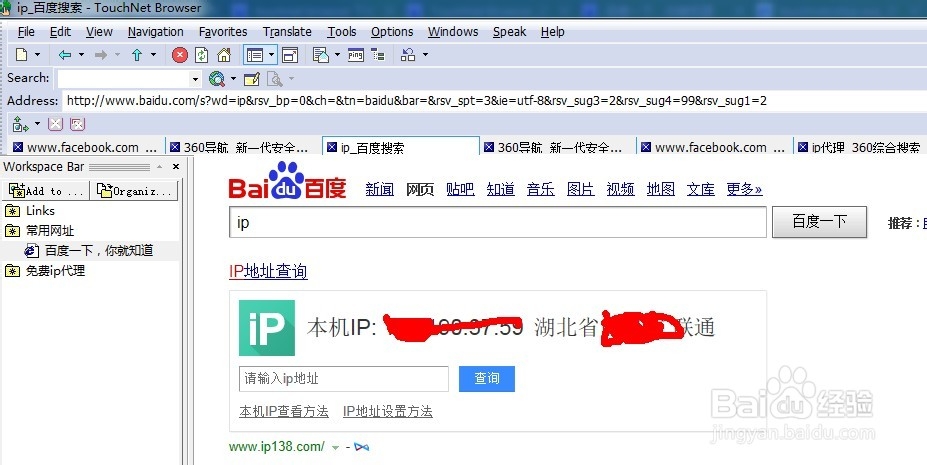The image size is (927, 465).
Task: Open dropdown beside tab navigation icon
Action: click(37, 124)
